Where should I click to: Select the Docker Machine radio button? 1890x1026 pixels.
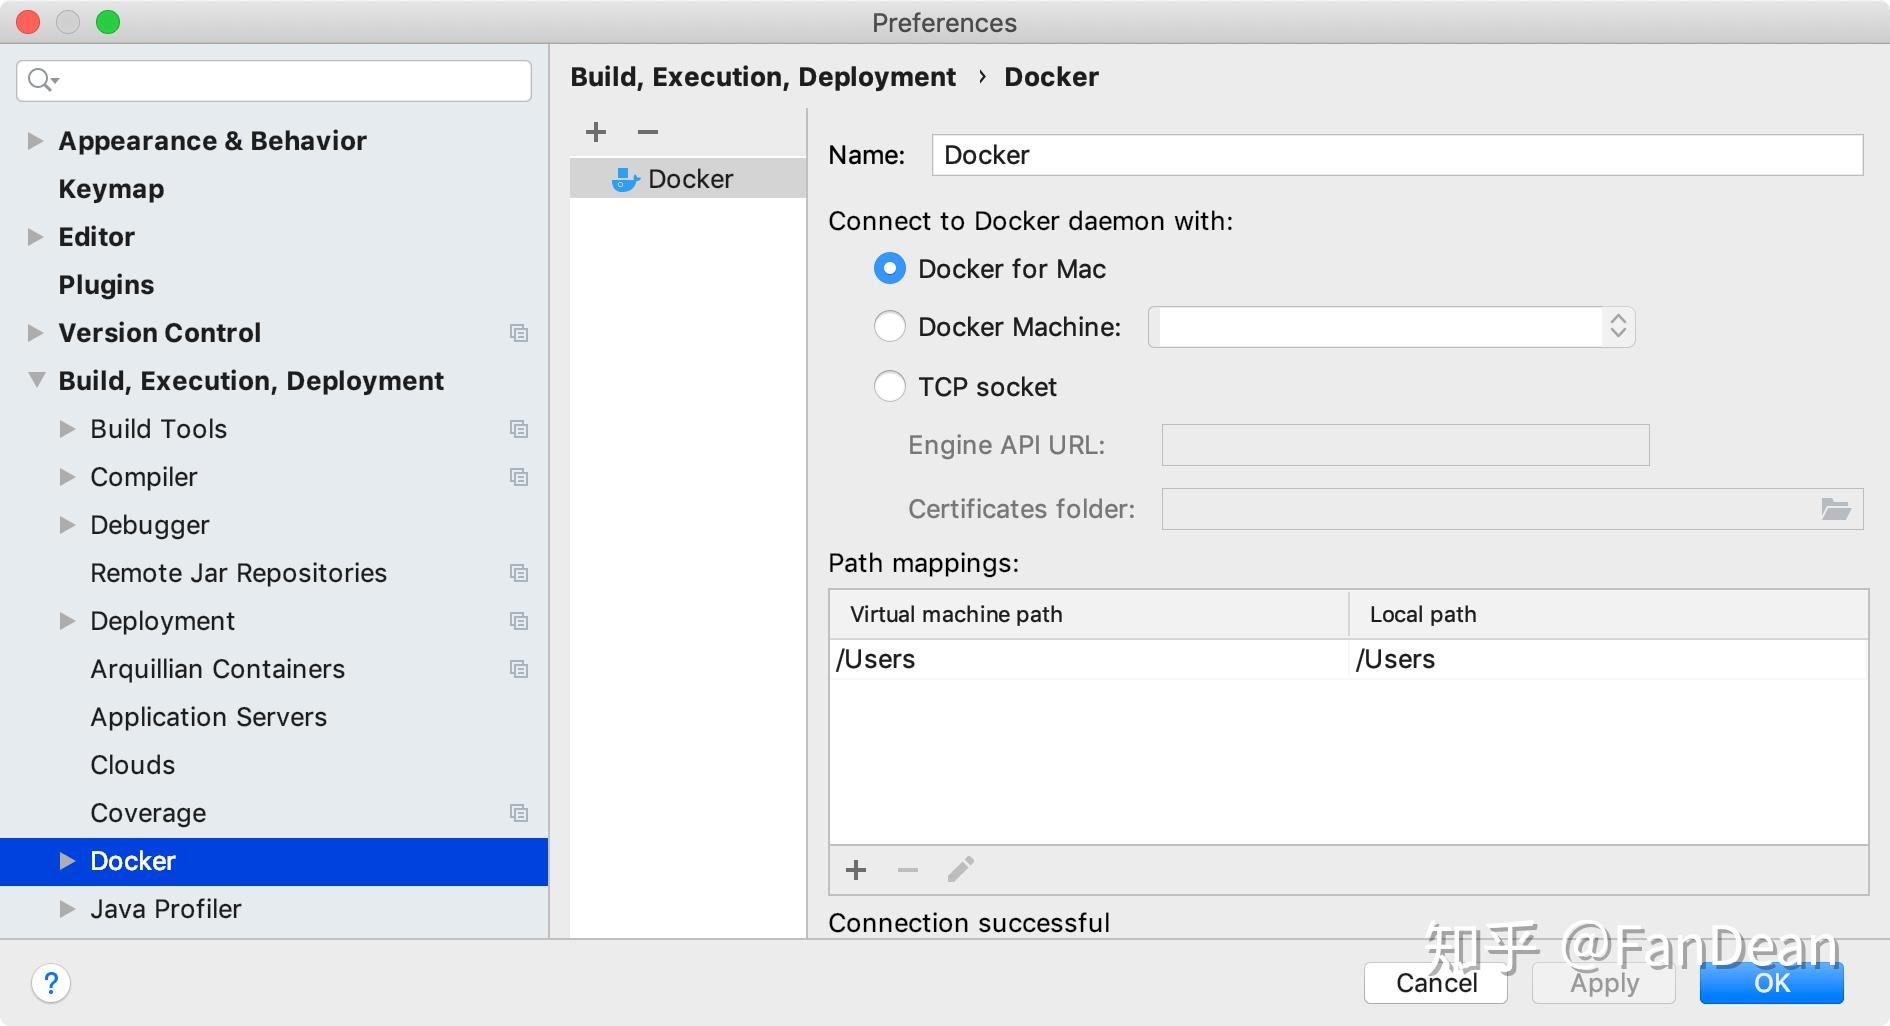[889, 326]
